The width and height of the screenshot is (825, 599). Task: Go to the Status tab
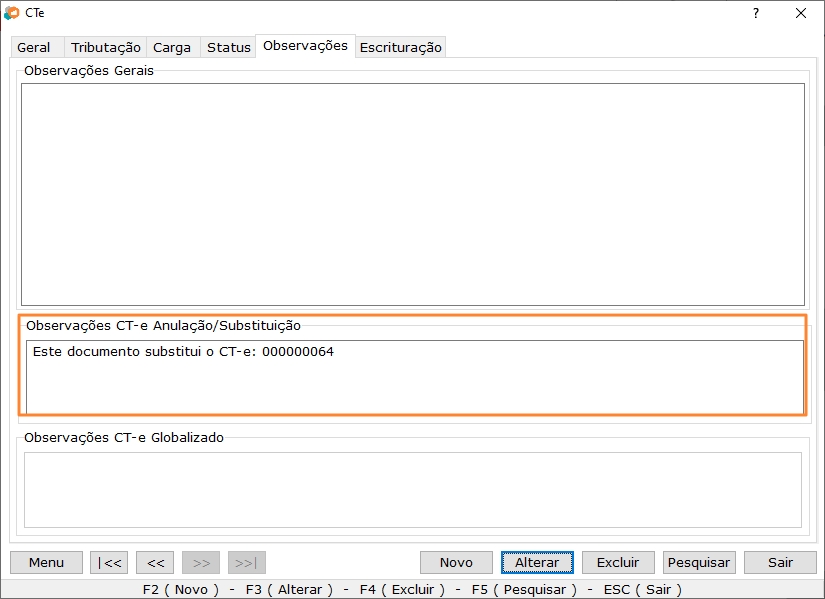pos(228,47)
